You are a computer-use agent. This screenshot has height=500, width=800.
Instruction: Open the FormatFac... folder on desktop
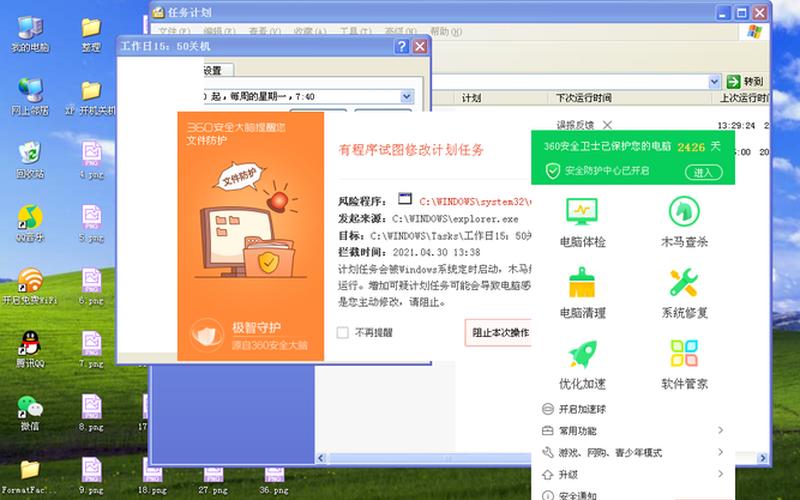30,476
